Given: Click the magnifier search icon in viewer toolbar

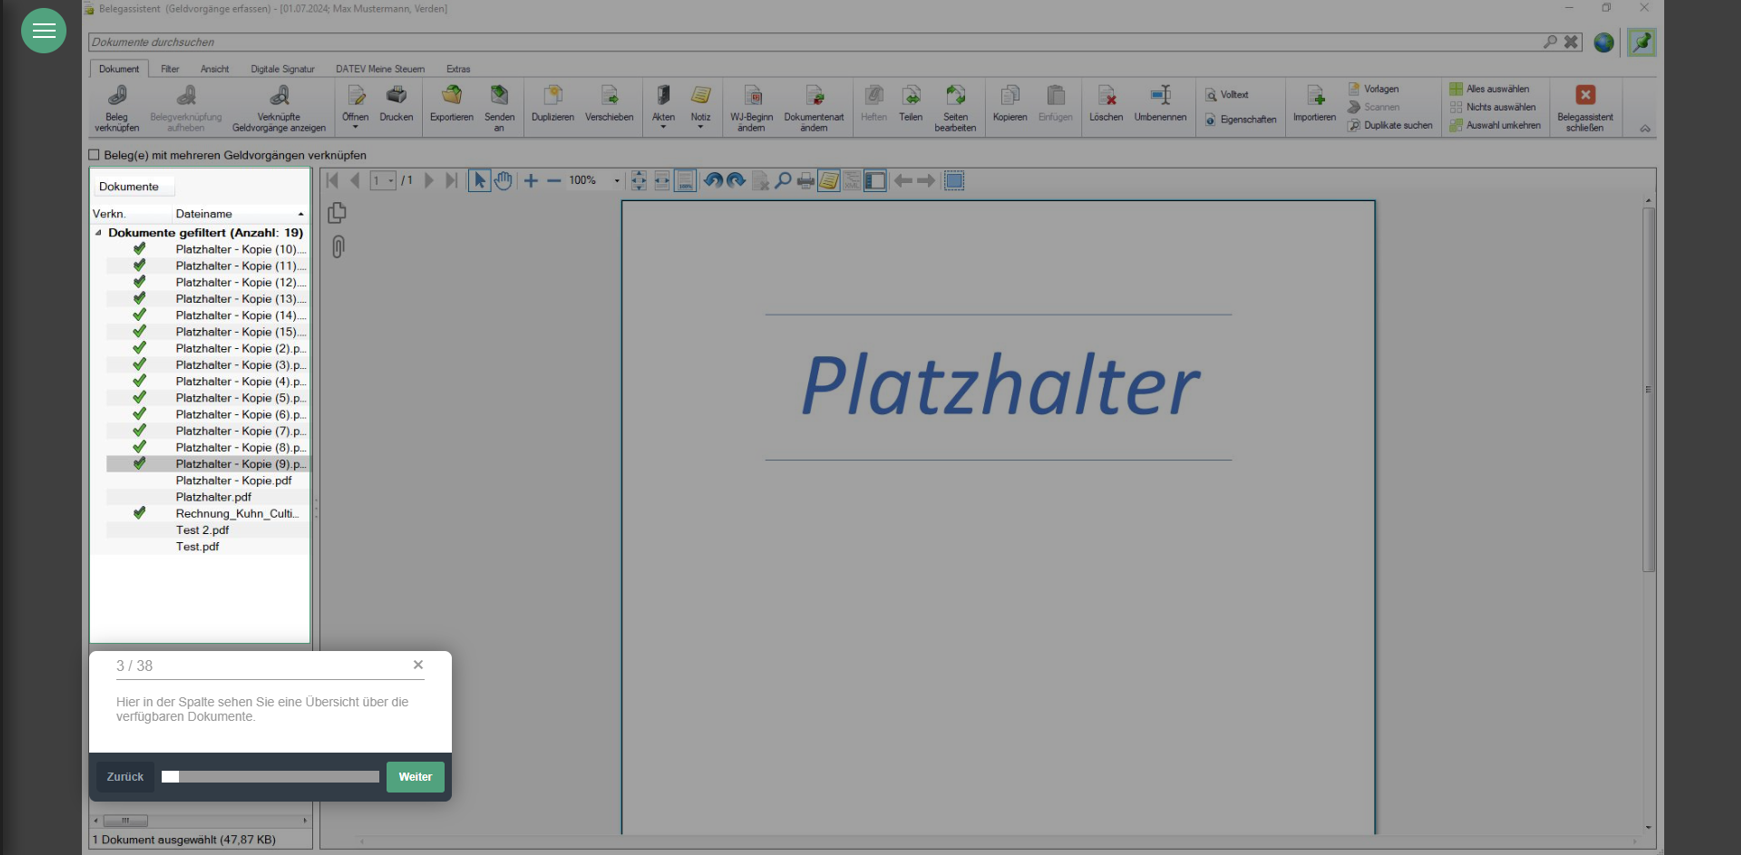Looking at the screenshot, I should click(x=783, y=181).
